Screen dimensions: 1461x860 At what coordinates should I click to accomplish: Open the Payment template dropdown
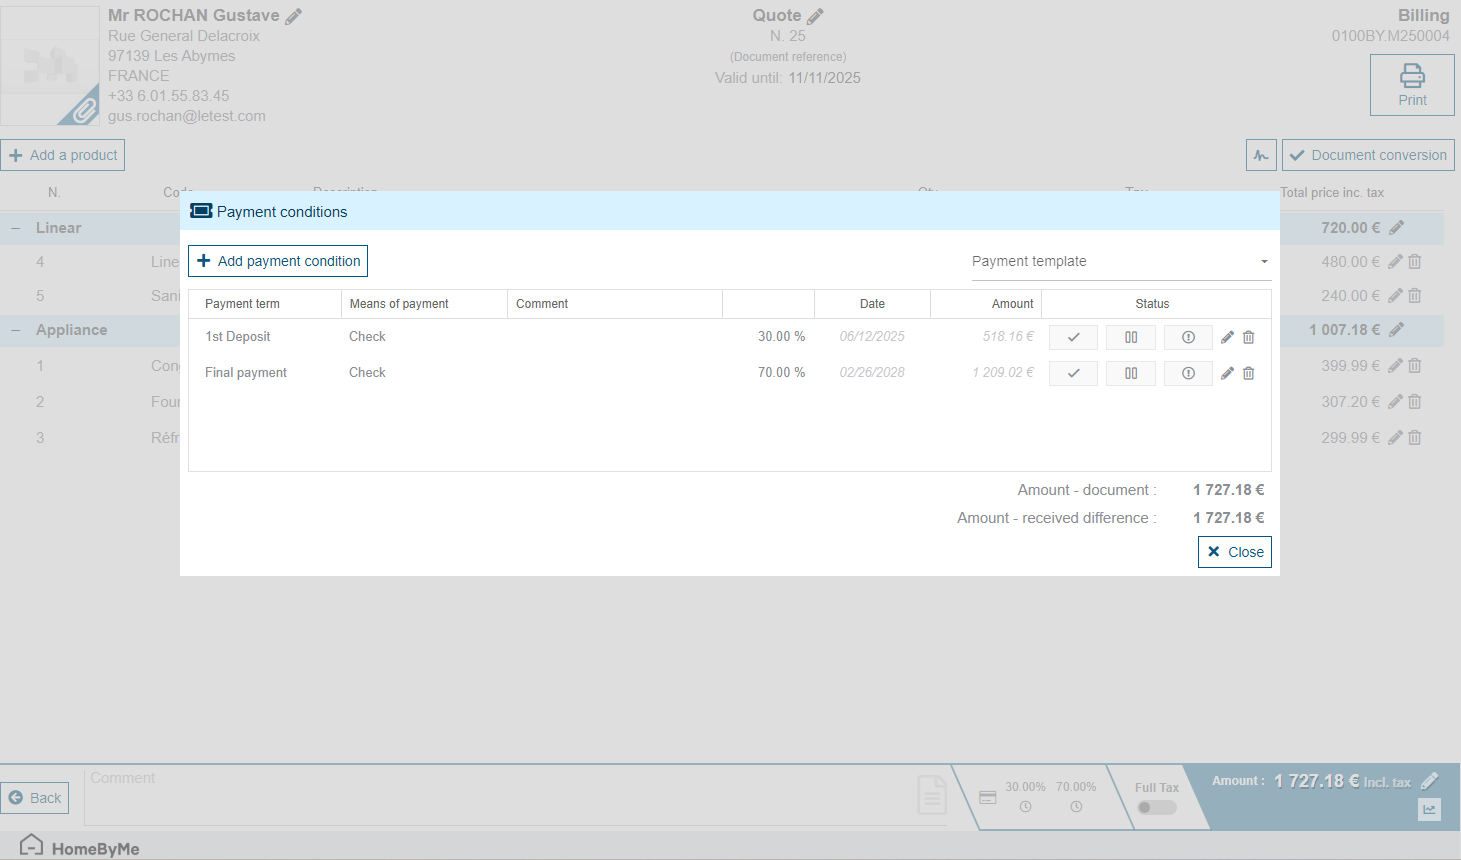[x=1120, y=261]
